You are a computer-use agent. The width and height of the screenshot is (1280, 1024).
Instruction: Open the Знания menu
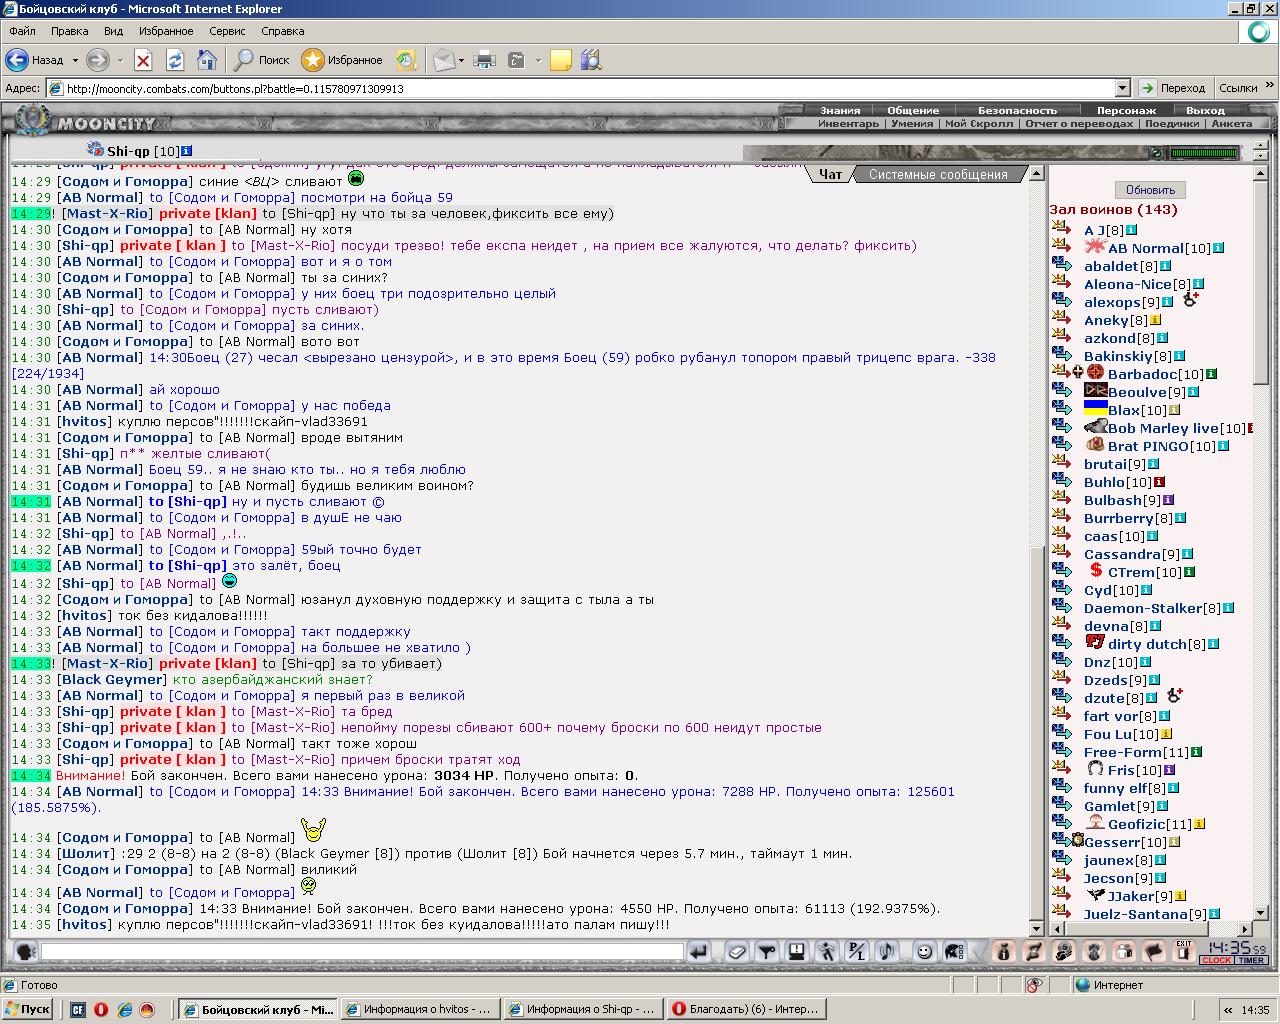pyautogui.click(x=840, y=110)
